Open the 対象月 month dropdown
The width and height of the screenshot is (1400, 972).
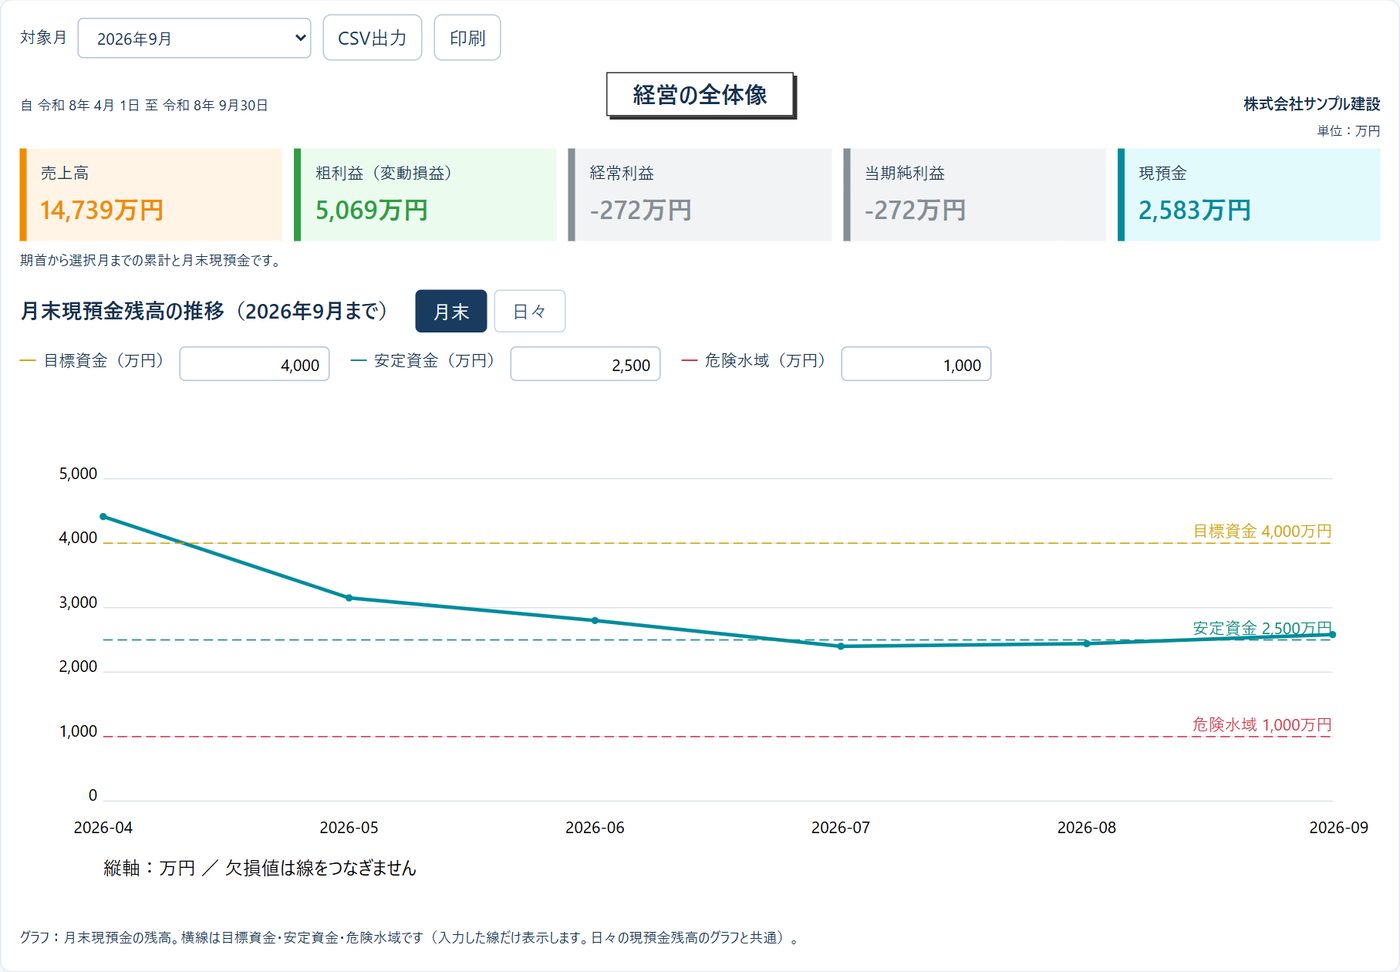(194, 38)
